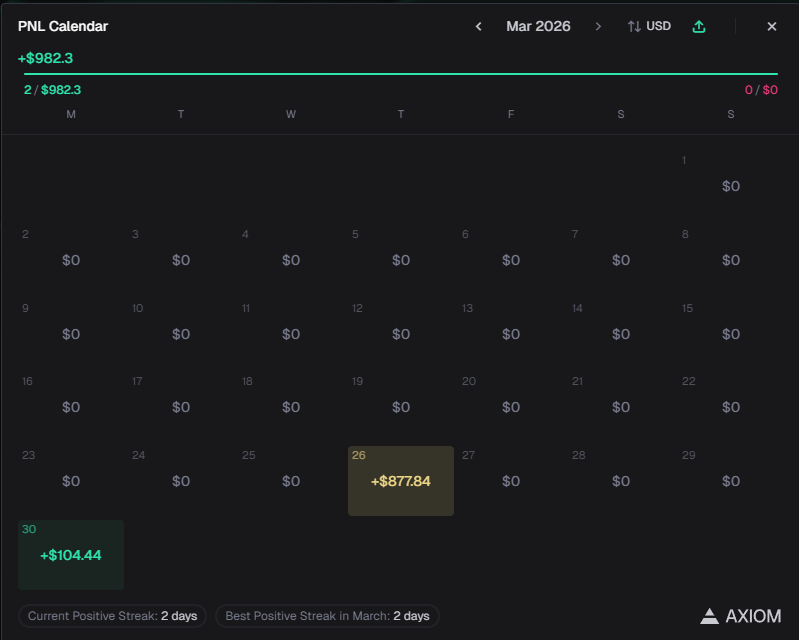Pick the March 16 day cell
The height and width of the screenshot is (640, 799).
pos(71,407)
